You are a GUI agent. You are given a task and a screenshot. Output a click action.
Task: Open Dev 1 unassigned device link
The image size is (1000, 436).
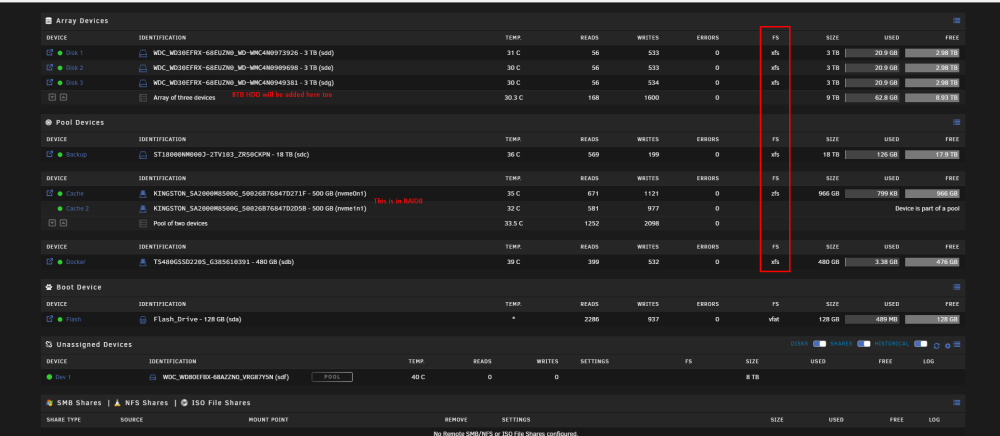63,377
